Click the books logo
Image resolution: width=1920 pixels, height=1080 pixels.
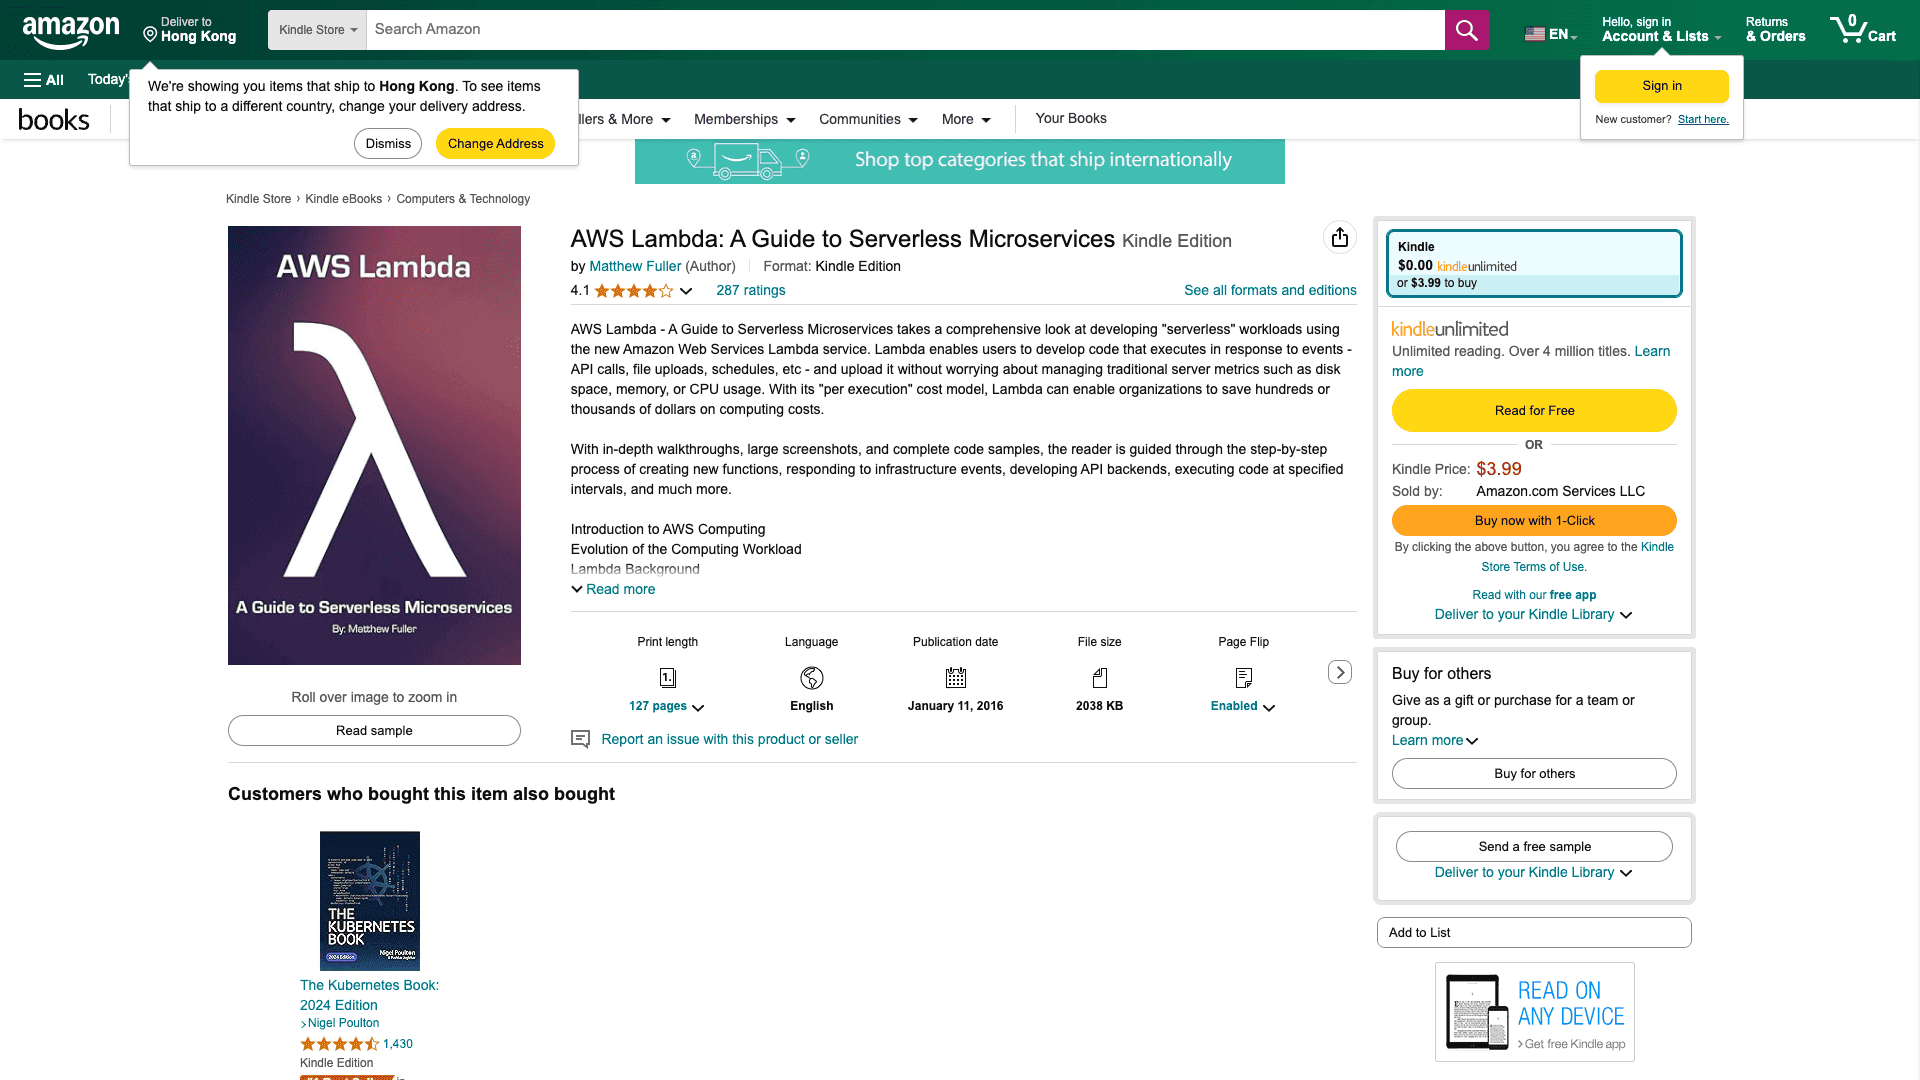tap(54, 120)
